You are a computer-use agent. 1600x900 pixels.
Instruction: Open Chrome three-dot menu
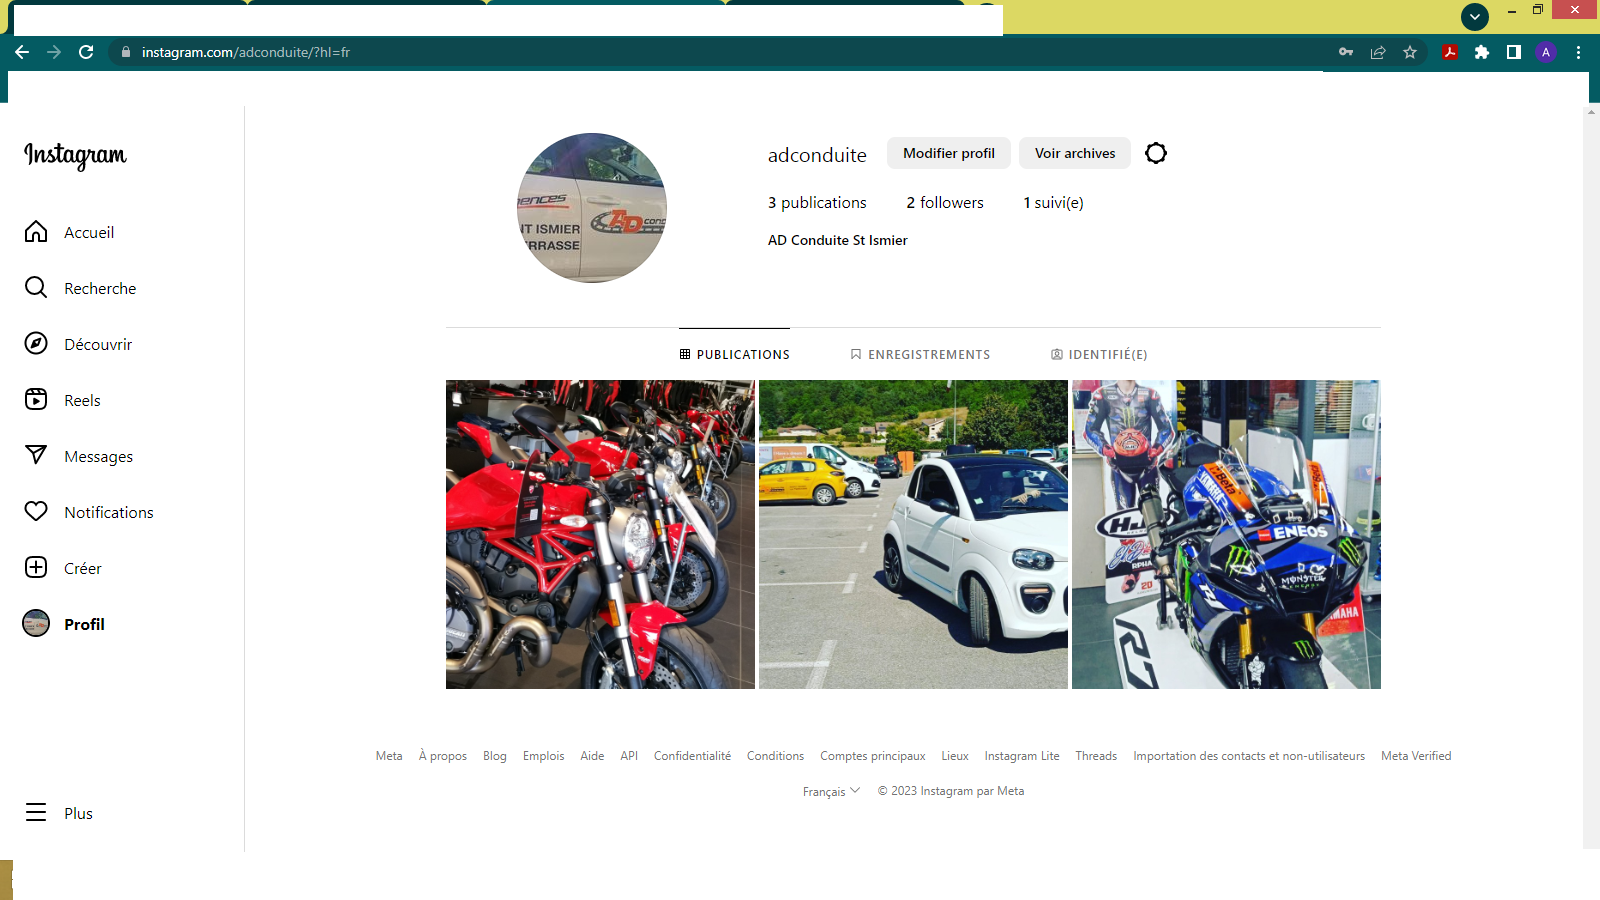1579,52
